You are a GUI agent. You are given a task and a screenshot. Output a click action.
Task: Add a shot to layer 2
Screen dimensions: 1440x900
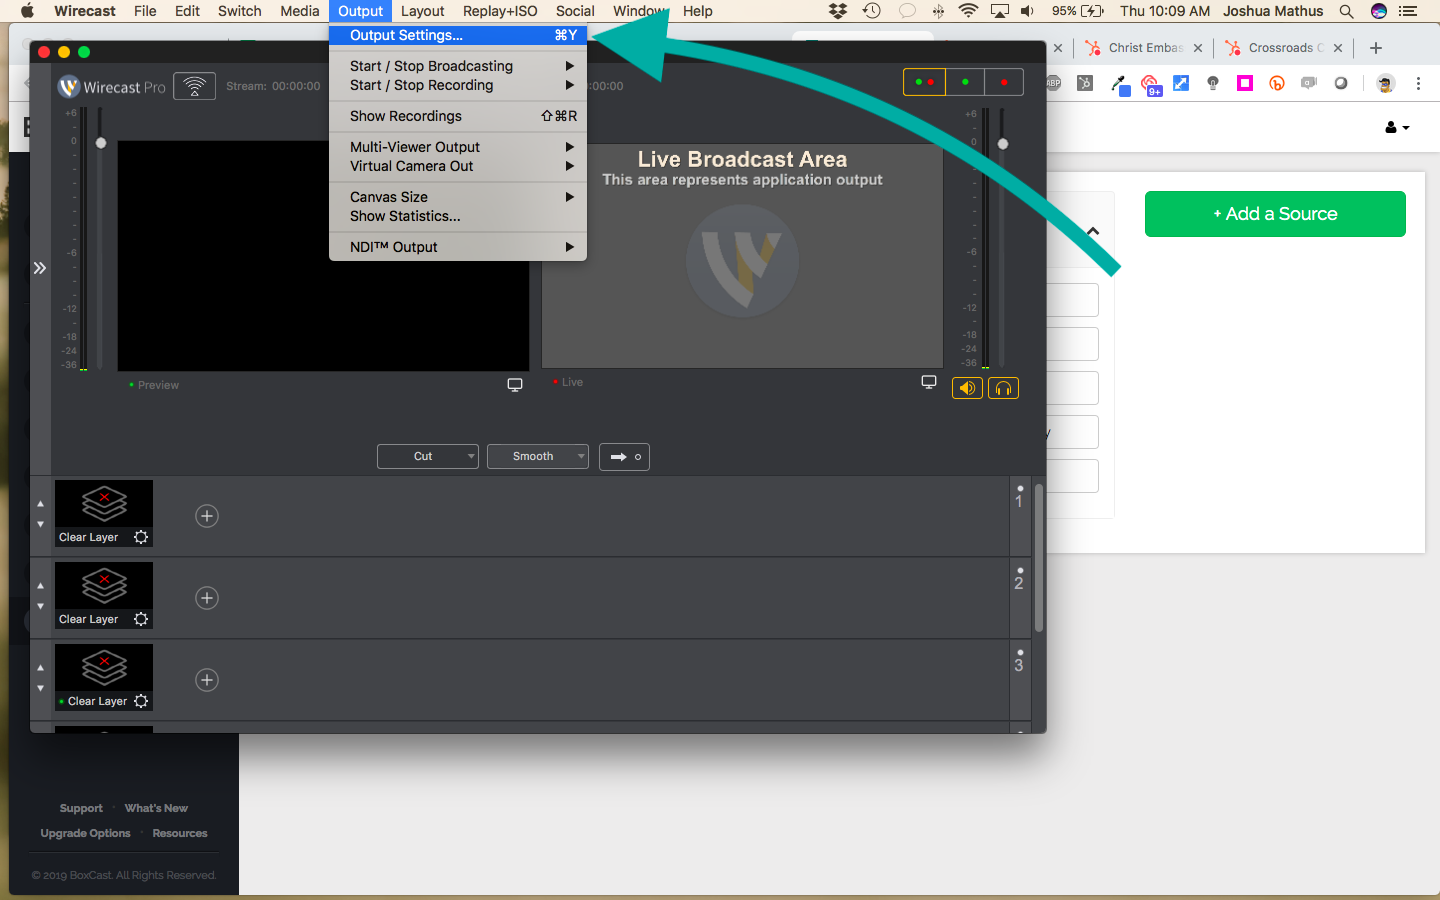[x=207, y=598]
